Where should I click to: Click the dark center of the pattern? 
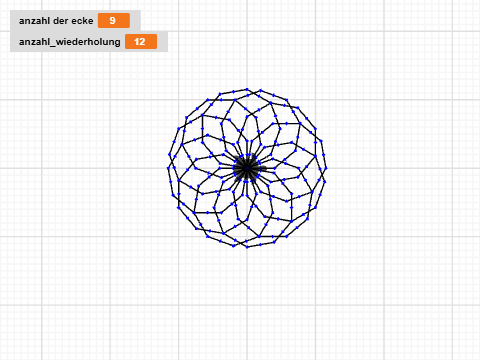pos(247,168)
